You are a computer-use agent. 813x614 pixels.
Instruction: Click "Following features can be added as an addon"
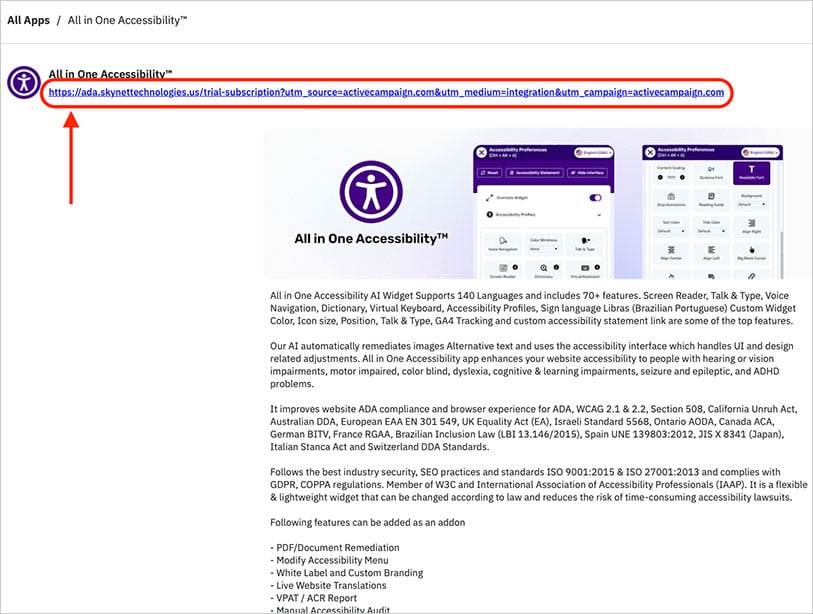point(368,522)
